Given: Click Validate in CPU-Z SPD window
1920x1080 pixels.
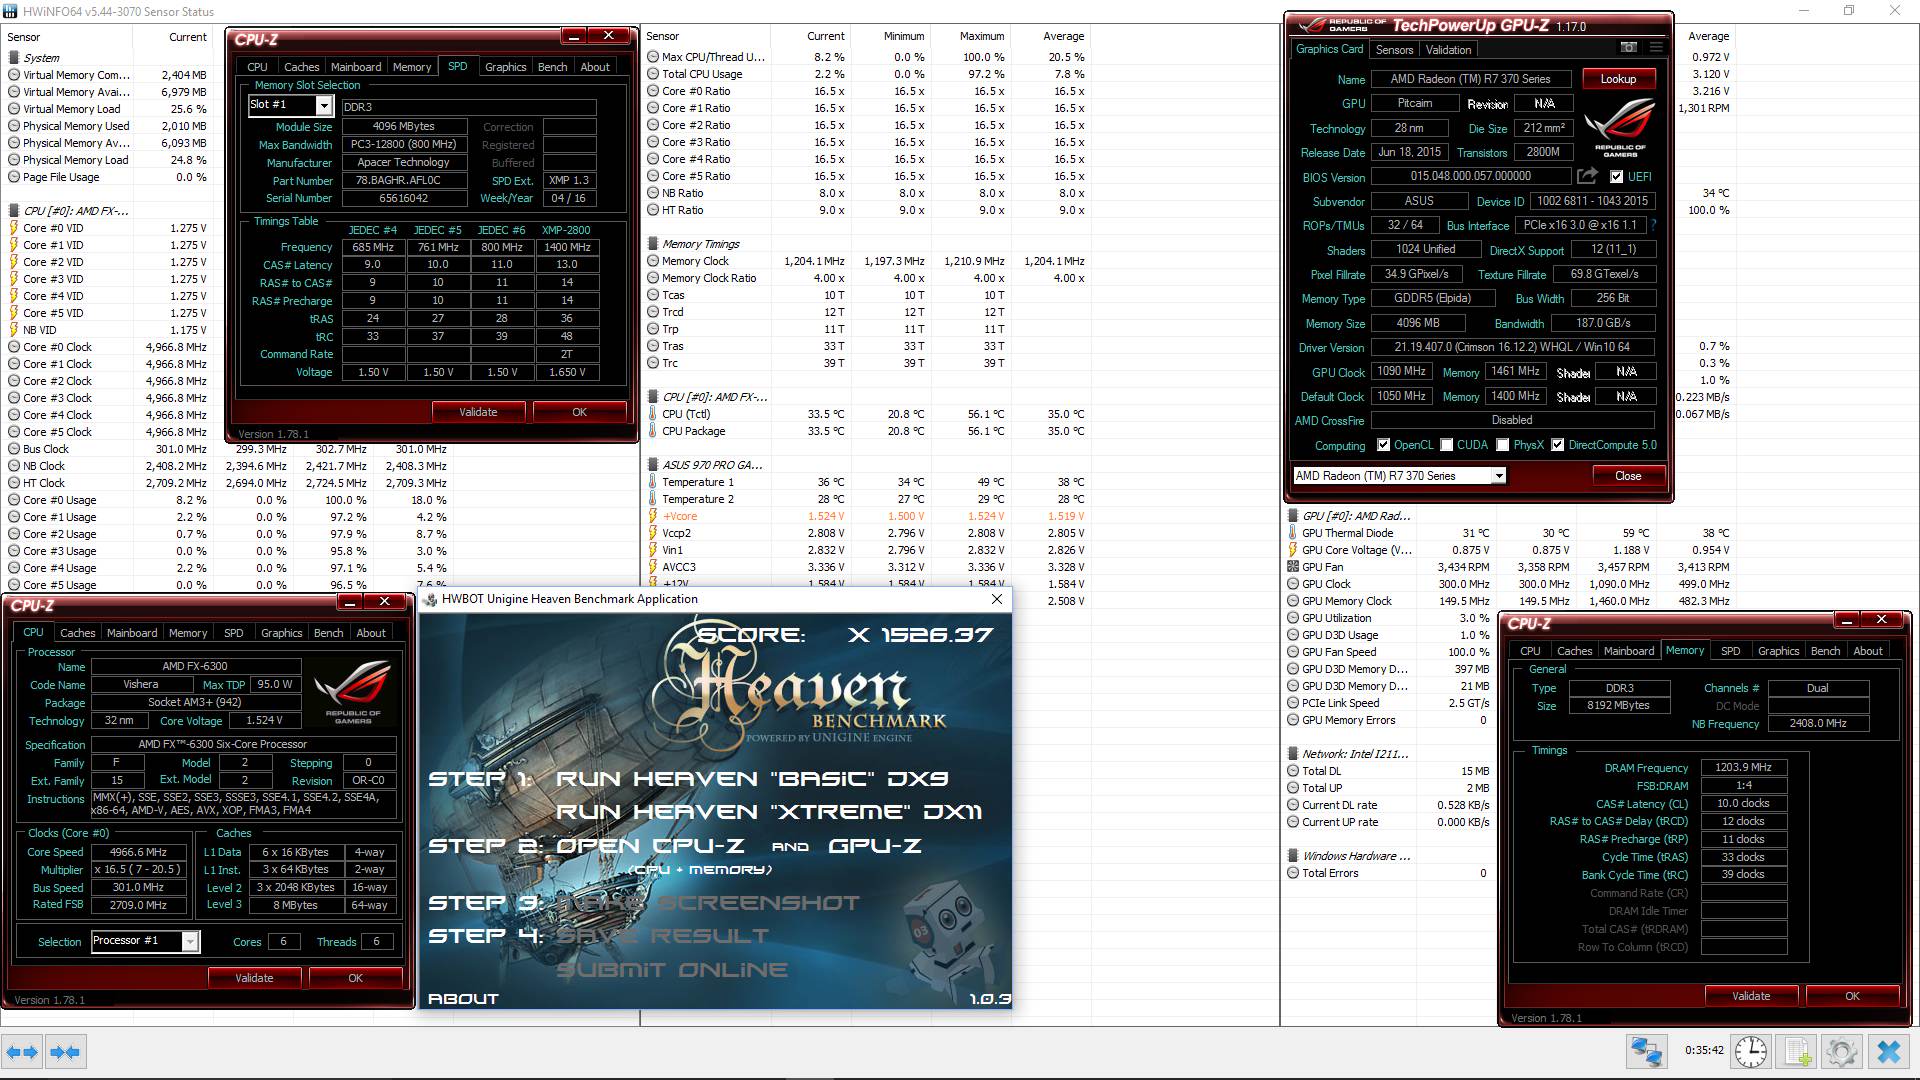Looking at the screenshot, I should point(478,412).
